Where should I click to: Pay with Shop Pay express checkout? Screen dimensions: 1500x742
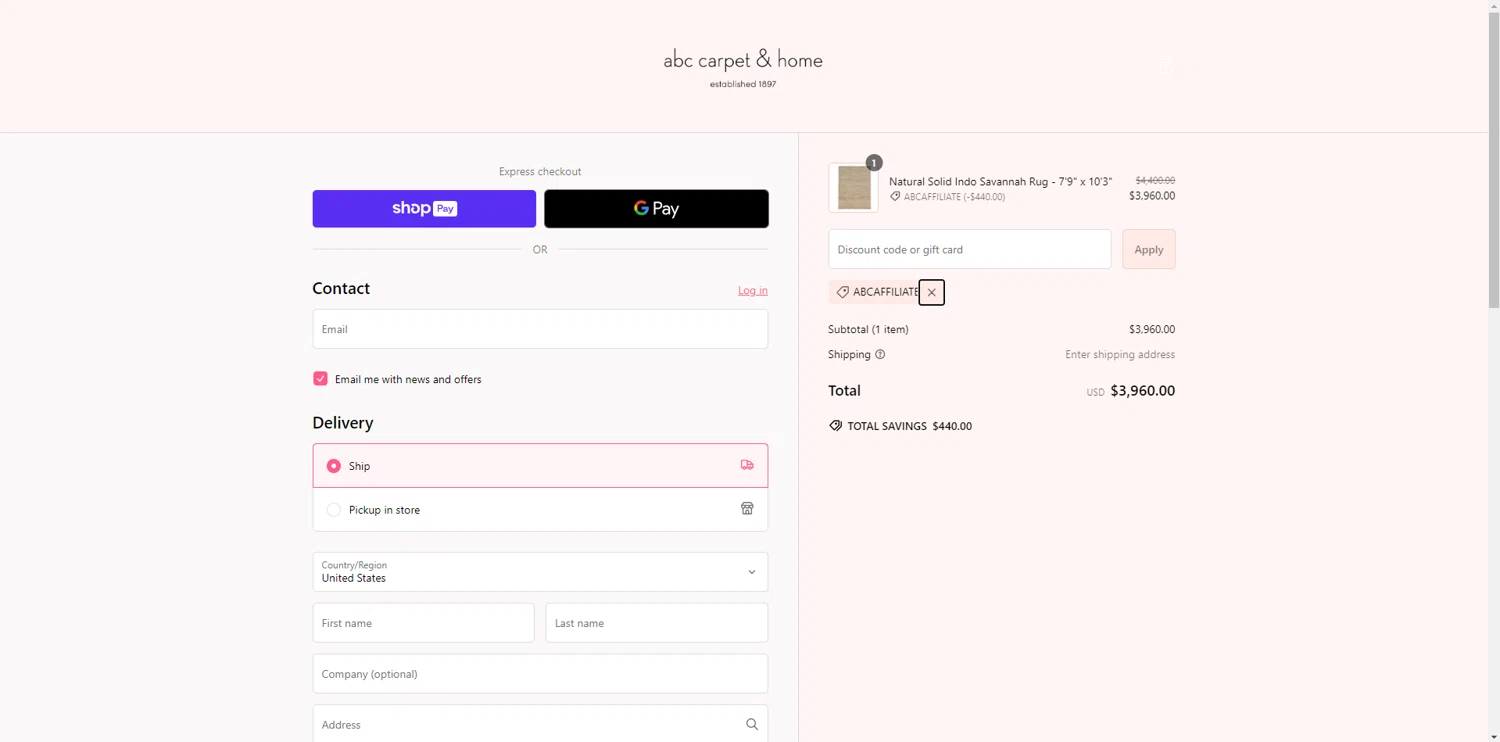click(x=424, y=209)
